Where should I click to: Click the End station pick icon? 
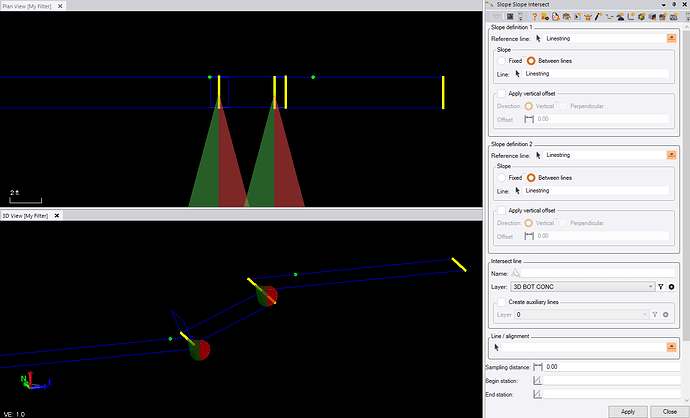tap(537, 394)
